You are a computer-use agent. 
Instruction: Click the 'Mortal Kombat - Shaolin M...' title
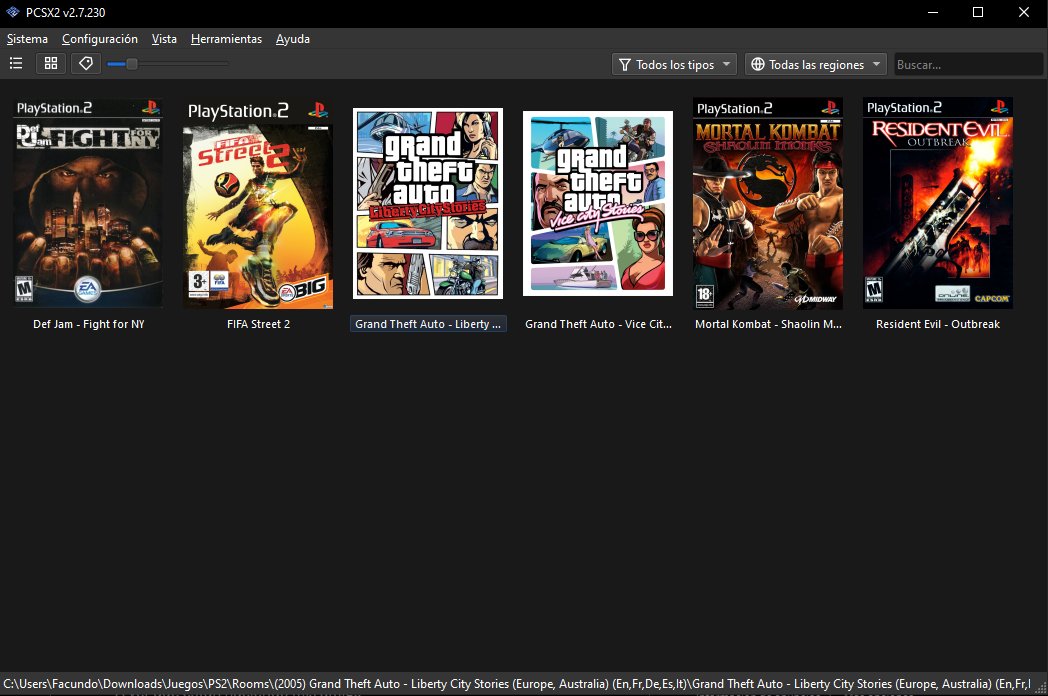pos(768,324)
